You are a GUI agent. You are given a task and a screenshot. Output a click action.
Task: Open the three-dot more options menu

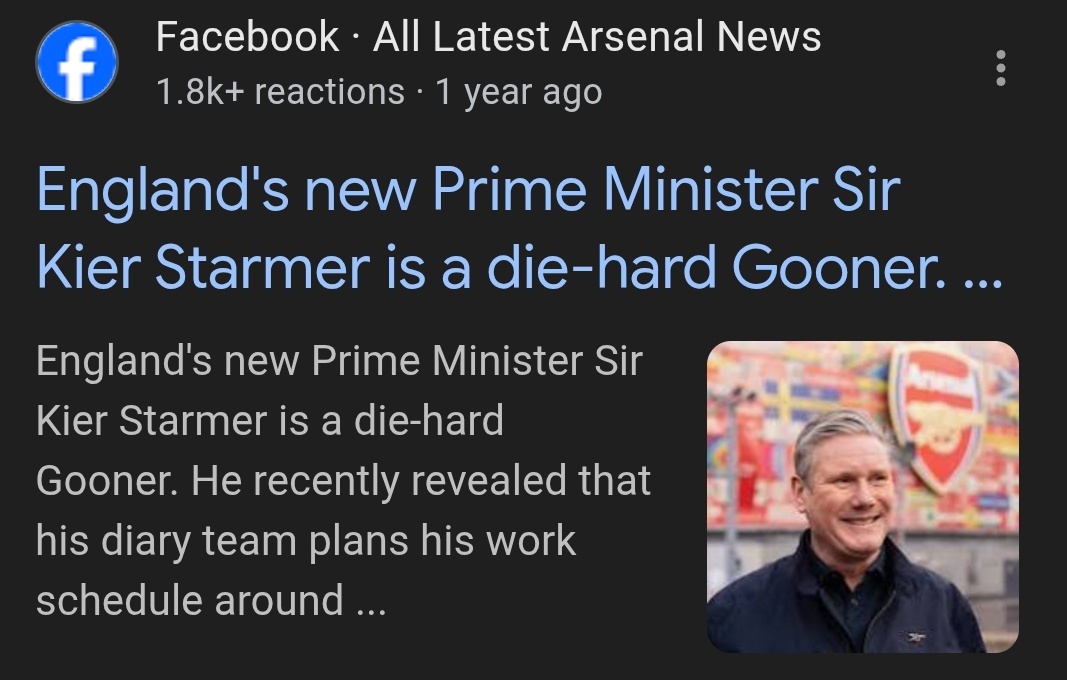point(1001,68)
